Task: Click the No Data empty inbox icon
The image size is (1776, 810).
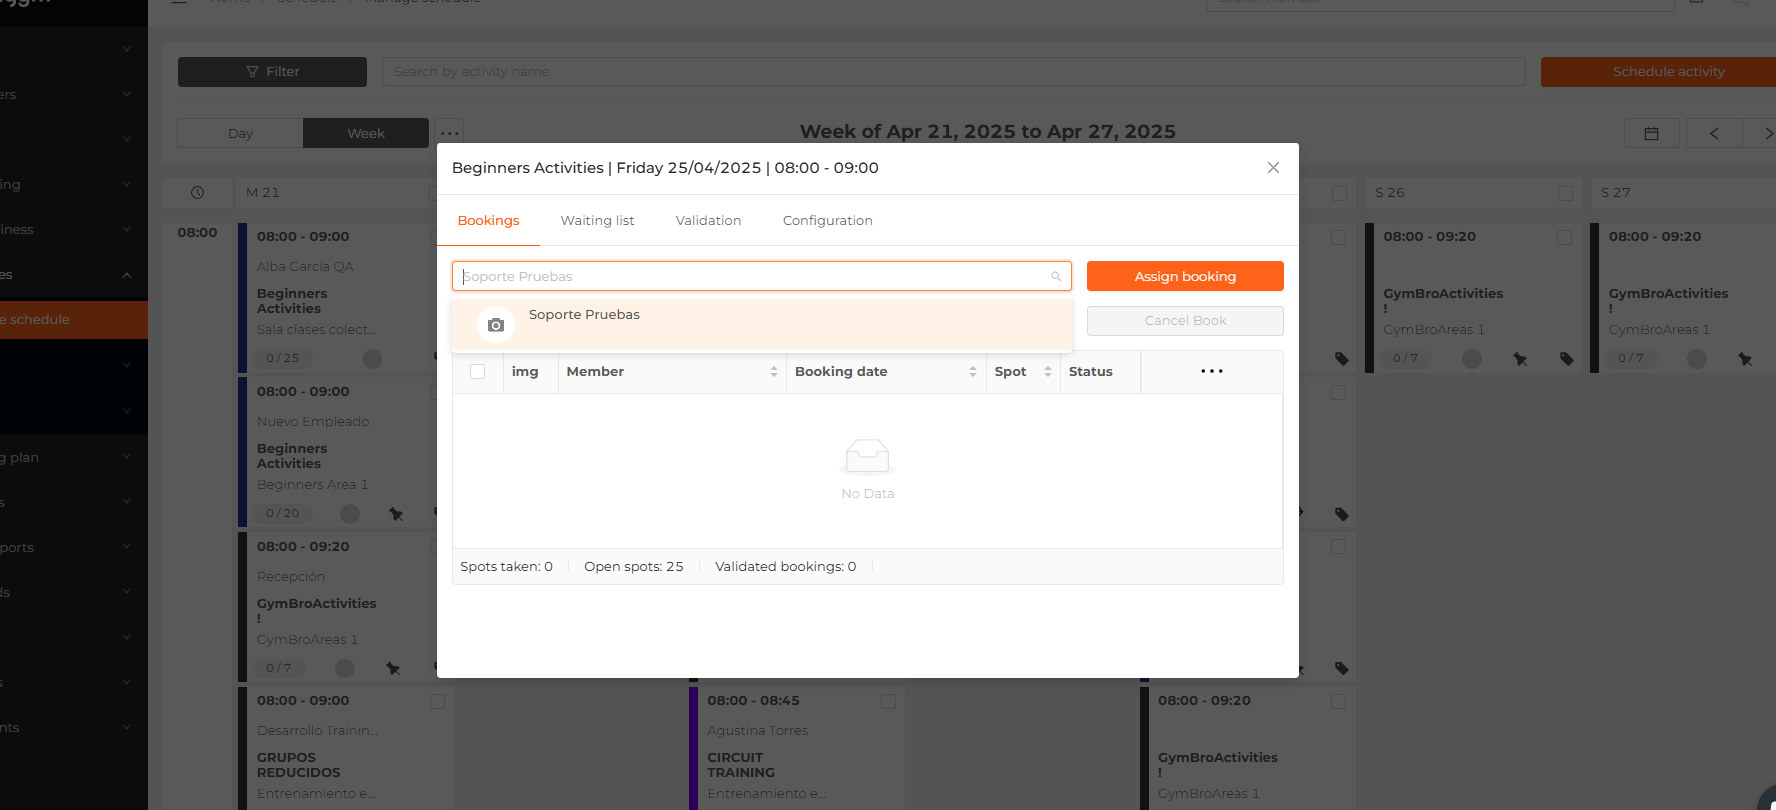Action: (867, 456)
